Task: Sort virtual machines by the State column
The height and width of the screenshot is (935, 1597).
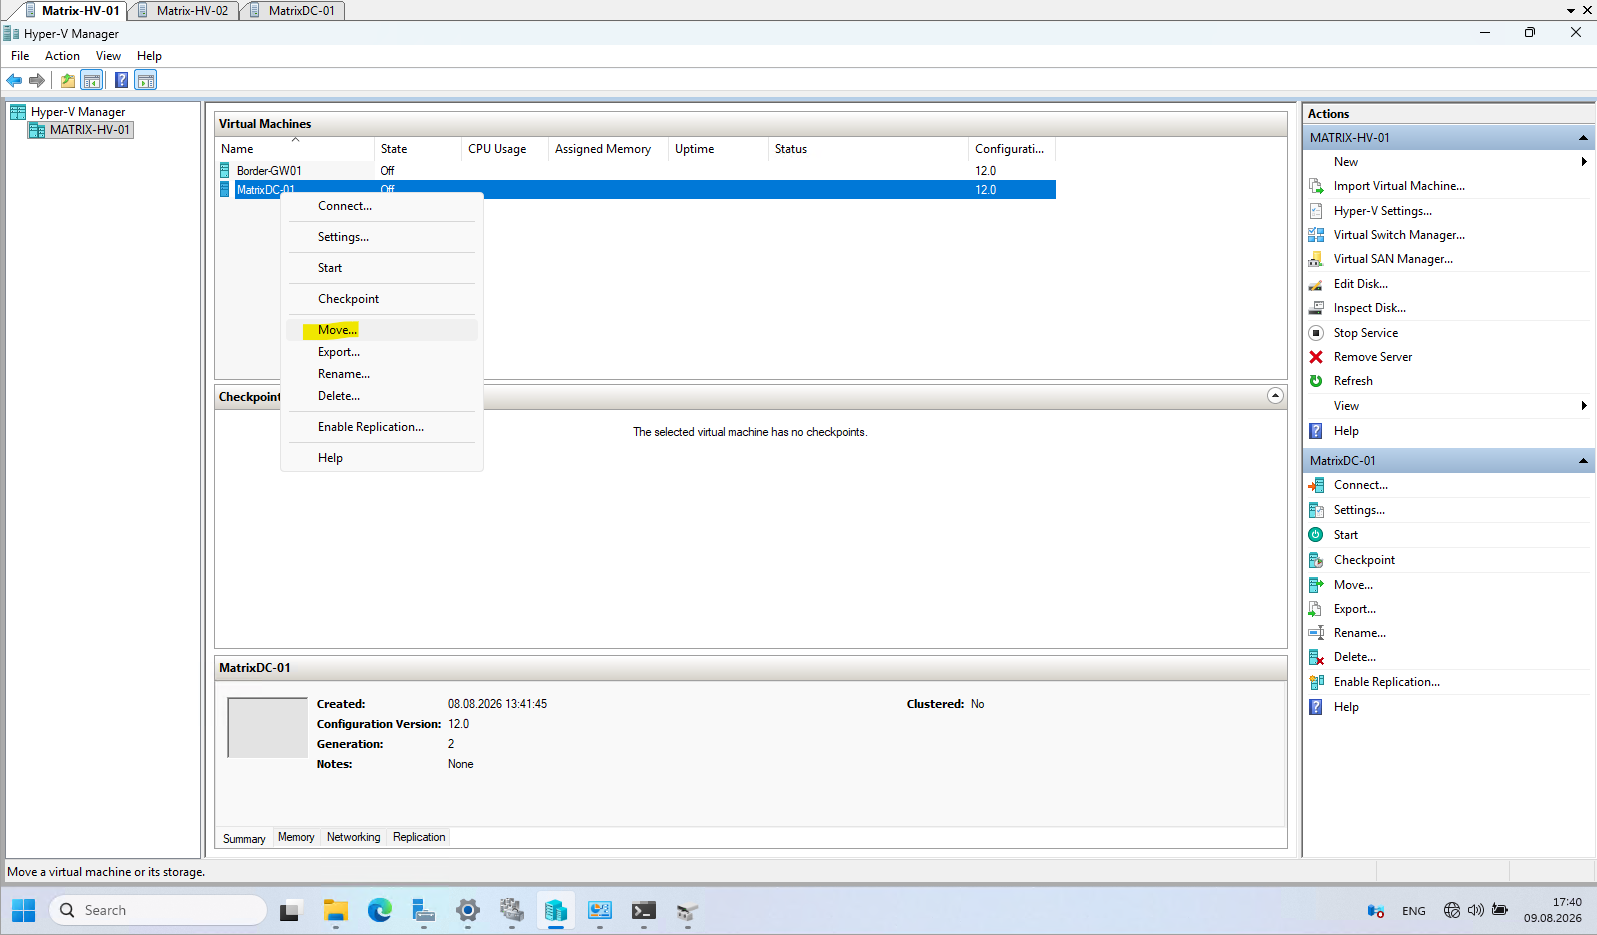Action: pos(418,149)
